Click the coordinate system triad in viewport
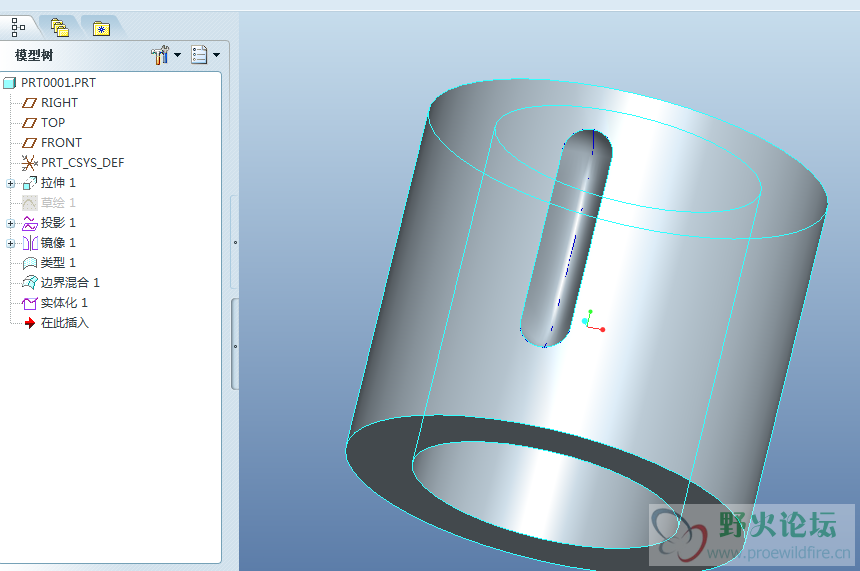860x571 pixels. click(x=593, y=321)
